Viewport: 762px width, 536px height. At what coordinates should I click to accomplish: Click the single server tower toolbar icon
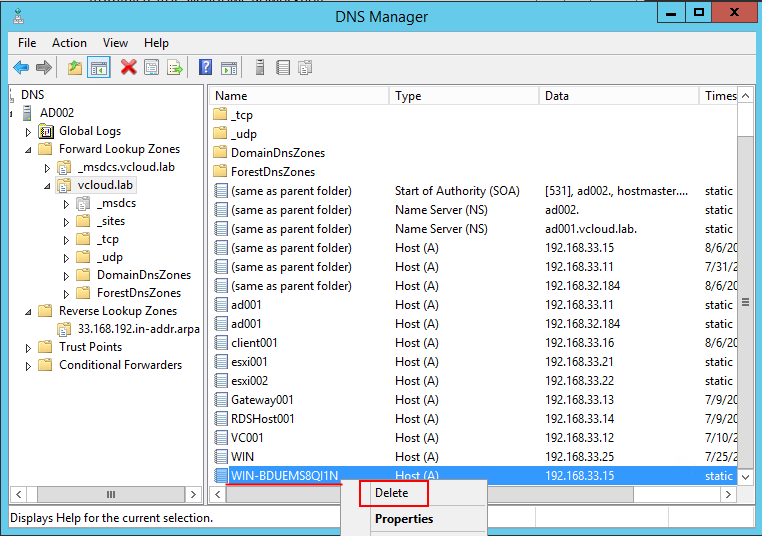tap(260, 68)
